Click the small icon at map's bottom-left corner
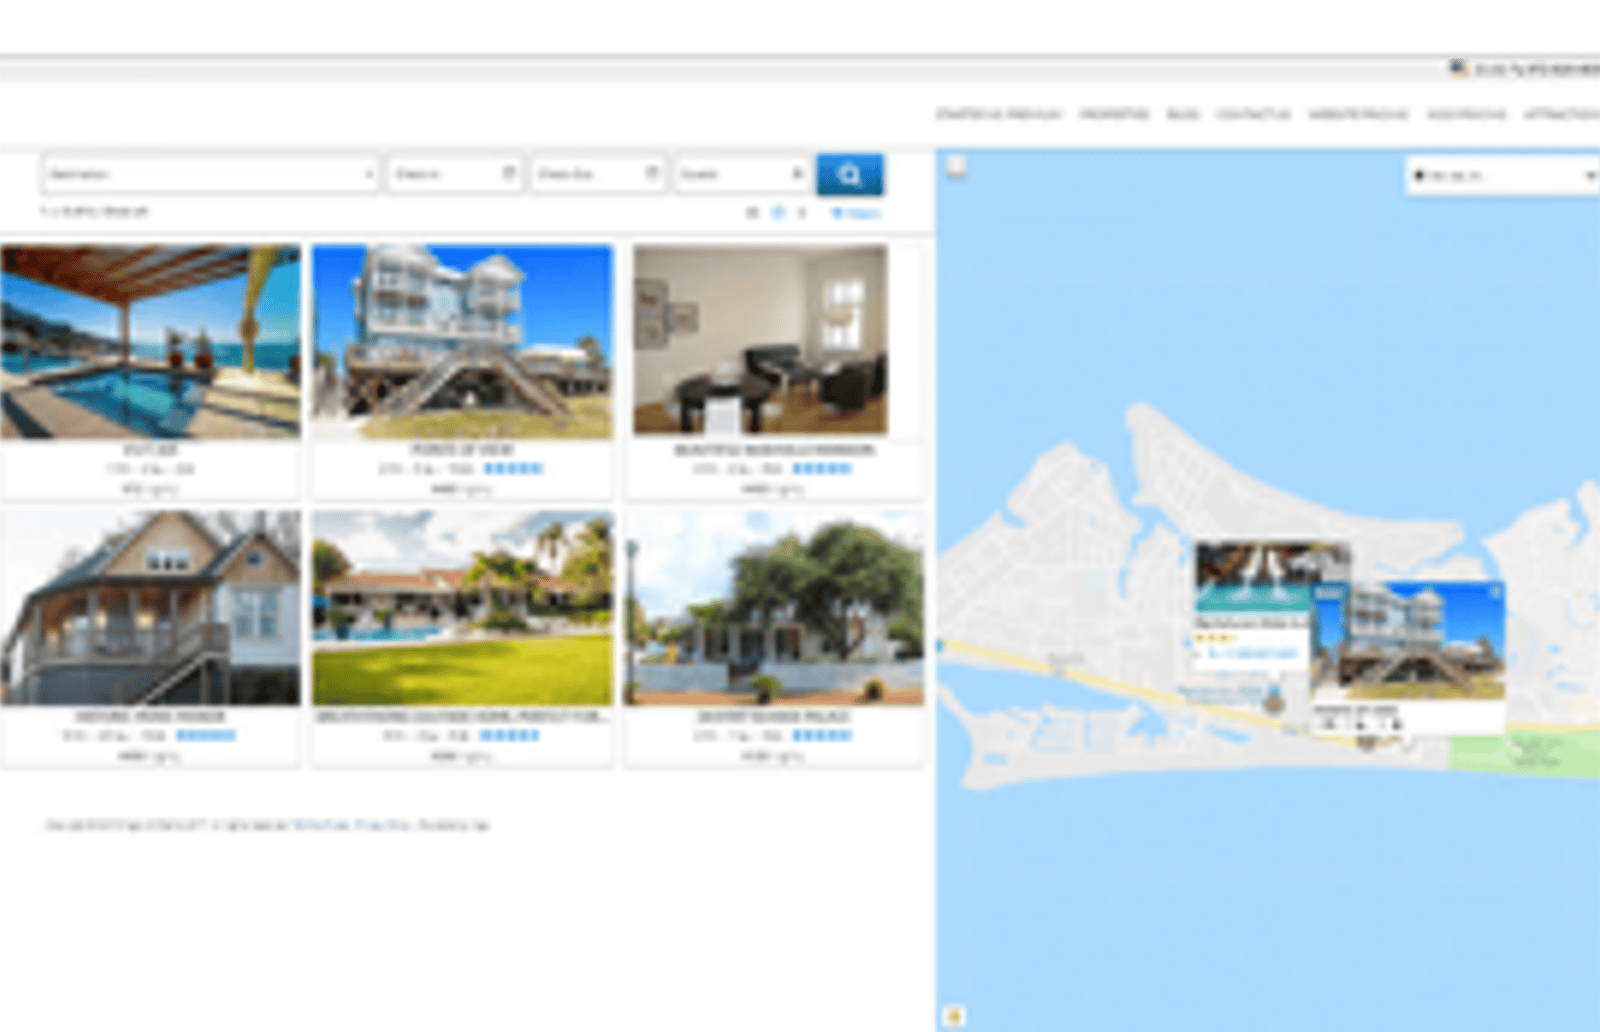 pyautogui.click(x=954, y=1016)
